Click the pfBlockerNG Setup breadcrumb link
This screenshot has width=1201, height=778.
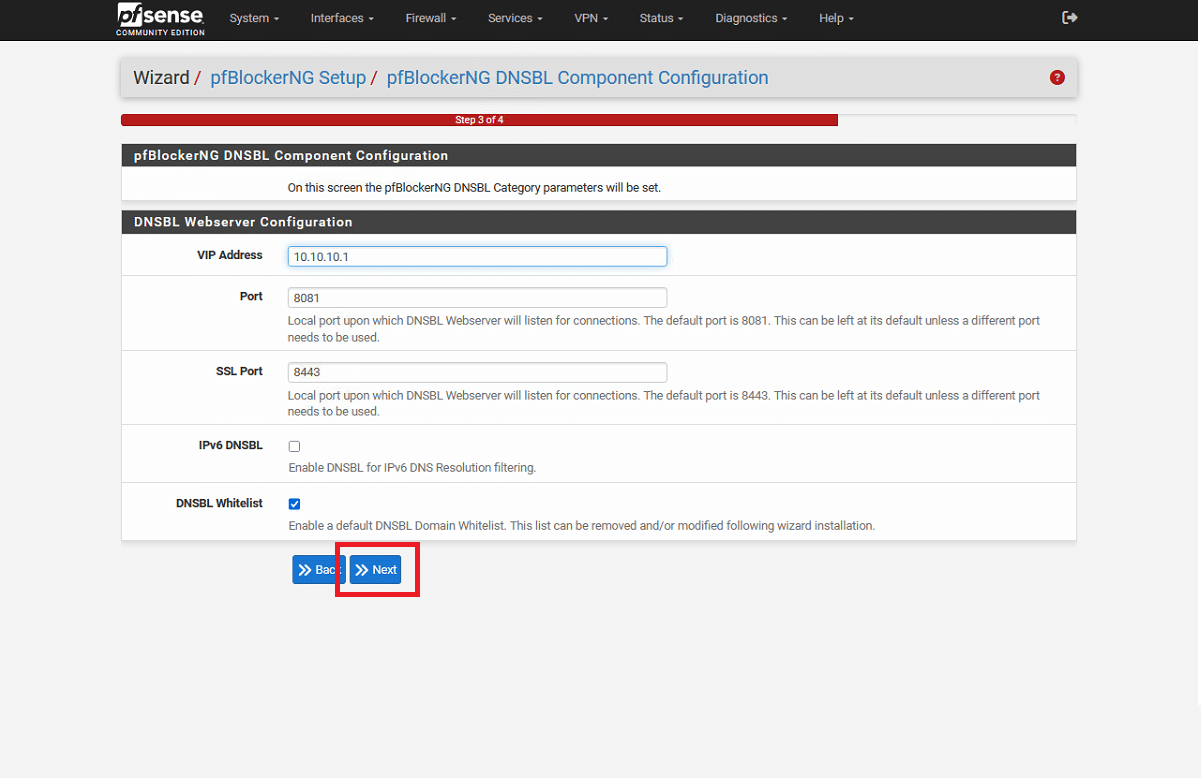coord(288,78)
